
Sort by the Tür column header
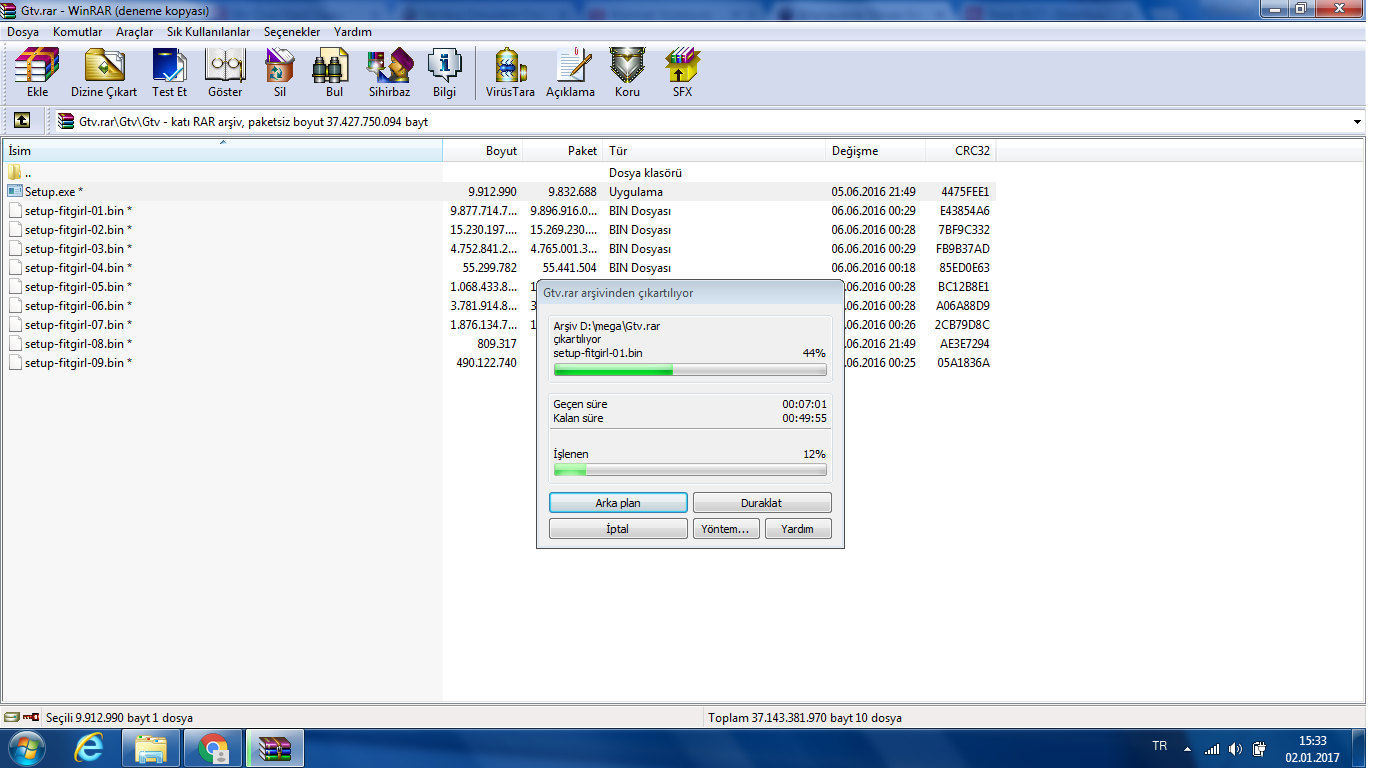tap(715, 151)
